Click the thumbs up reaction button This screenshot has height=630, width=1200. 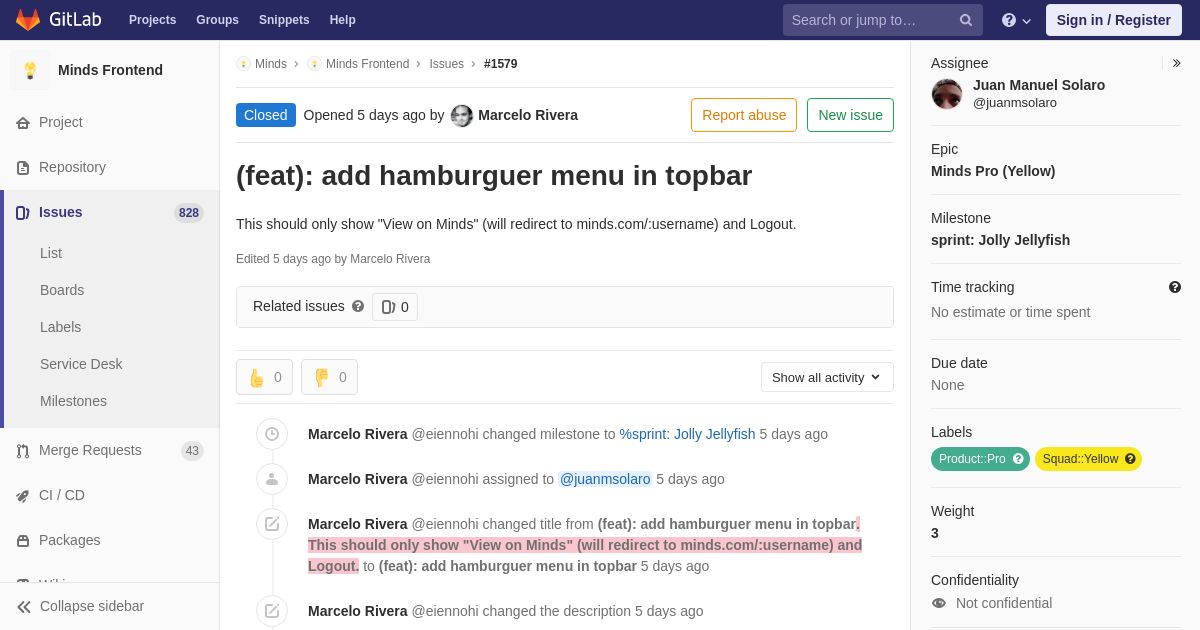pyautogui.click(x=264, y=377)
